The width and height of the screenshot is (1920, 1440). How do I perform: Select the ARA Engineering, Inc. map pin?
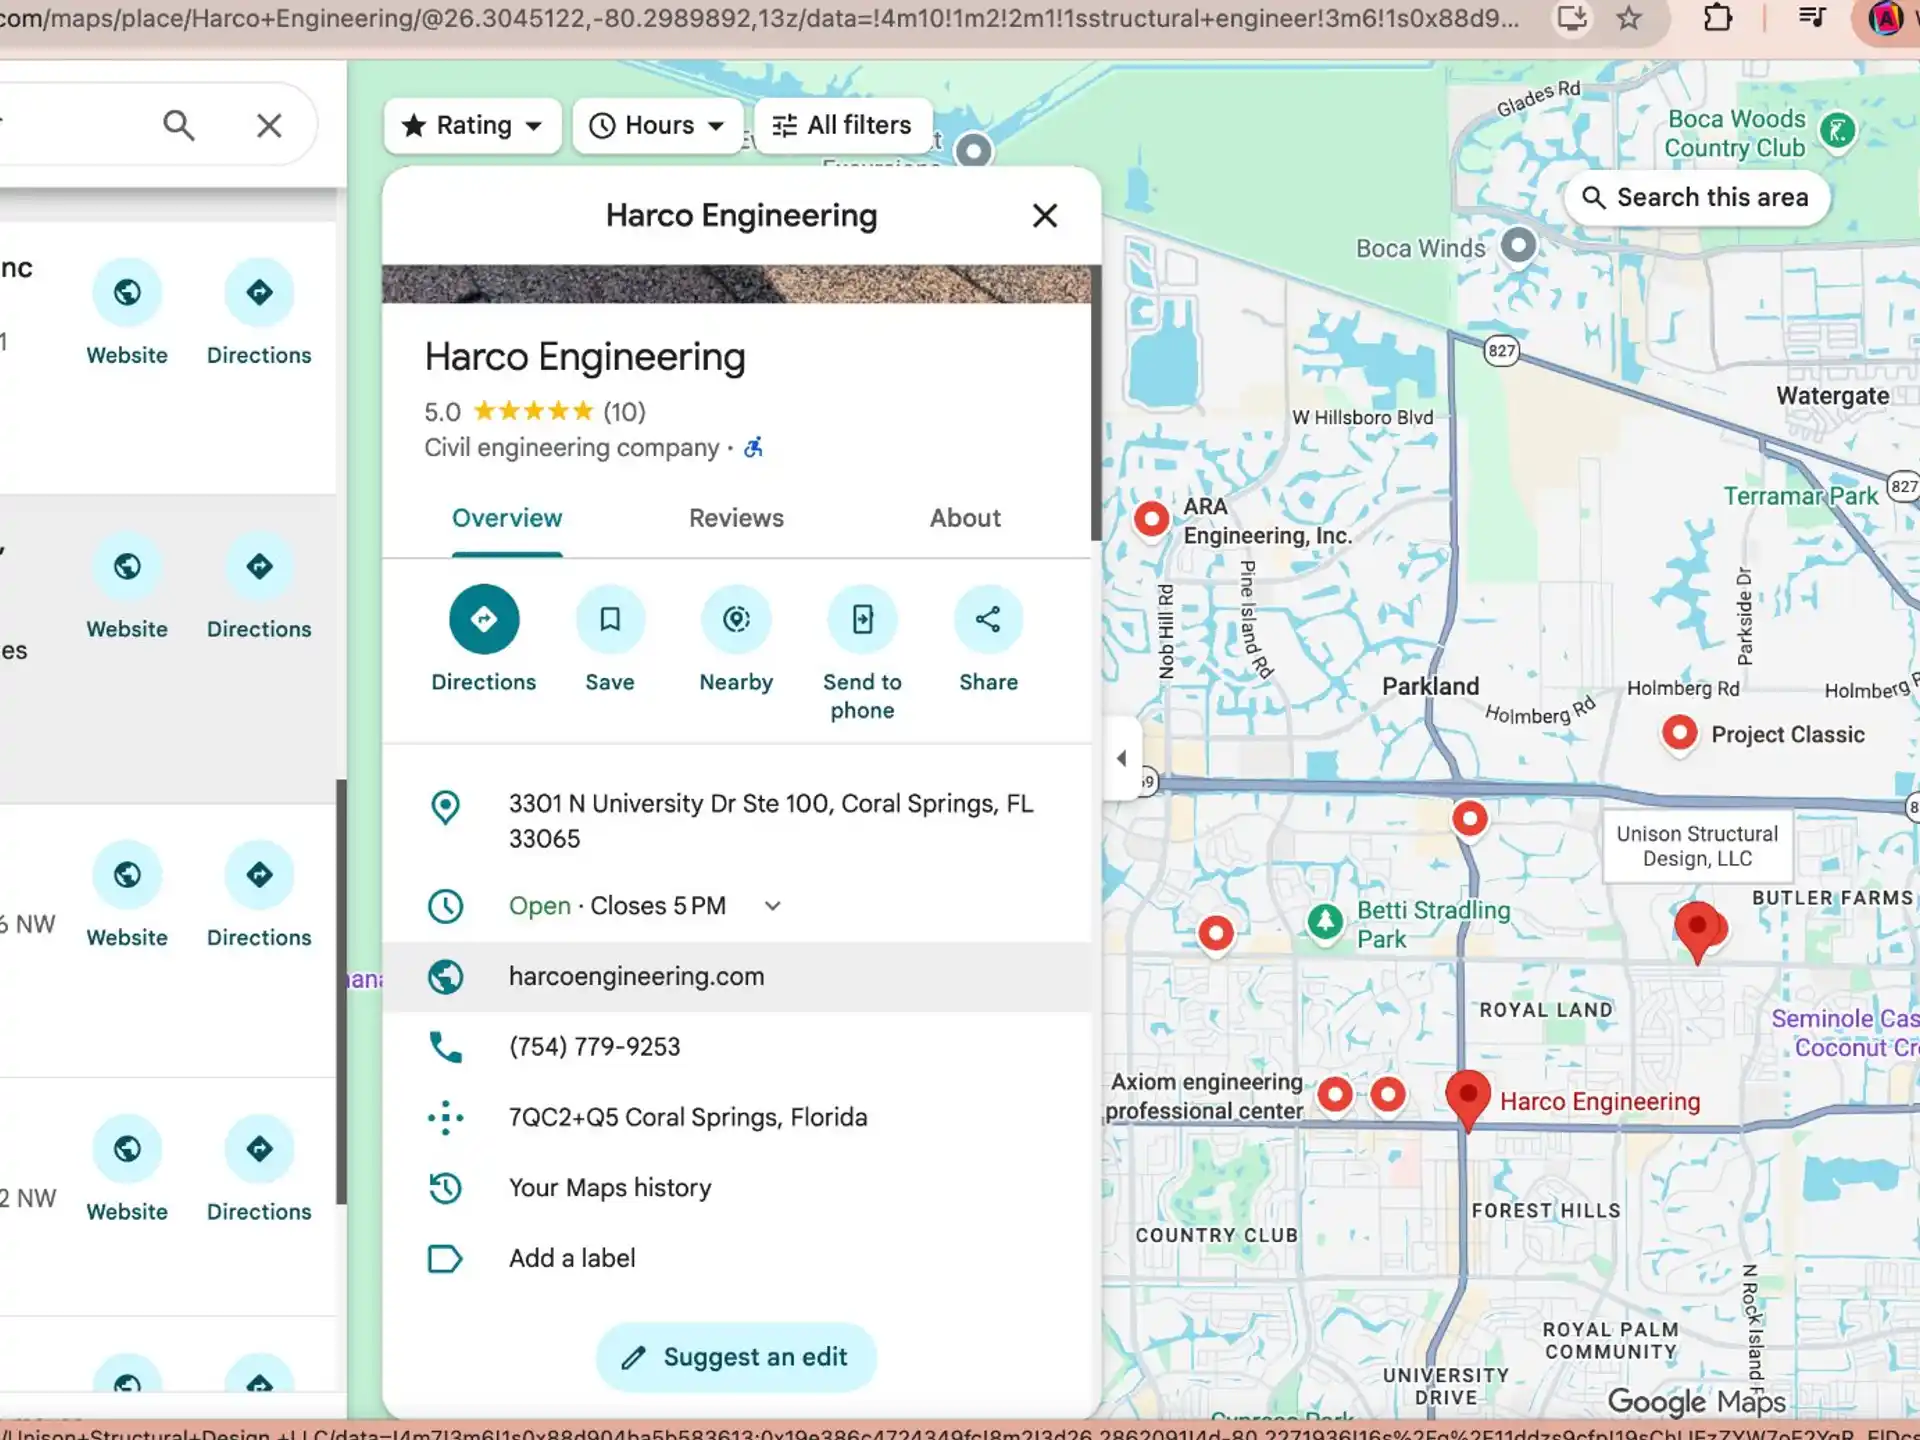click(x=1152, y=519)
